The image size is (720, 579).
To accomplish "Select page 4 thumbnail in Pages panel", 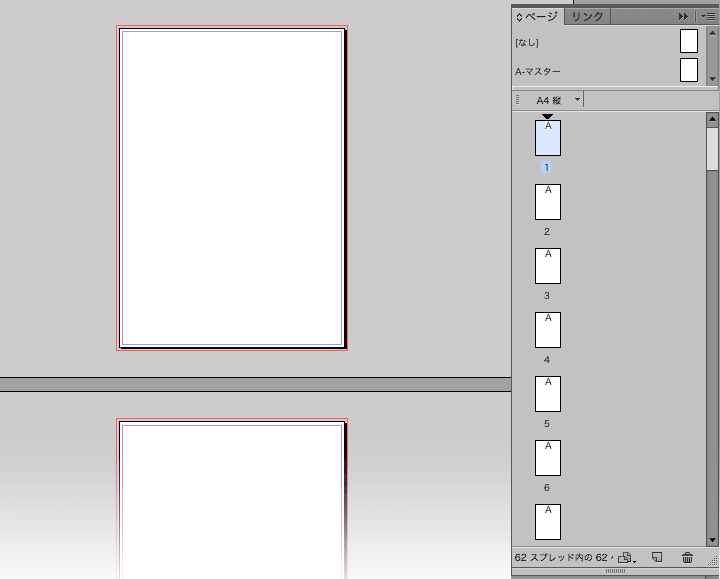I will click(x=547, y=330).
